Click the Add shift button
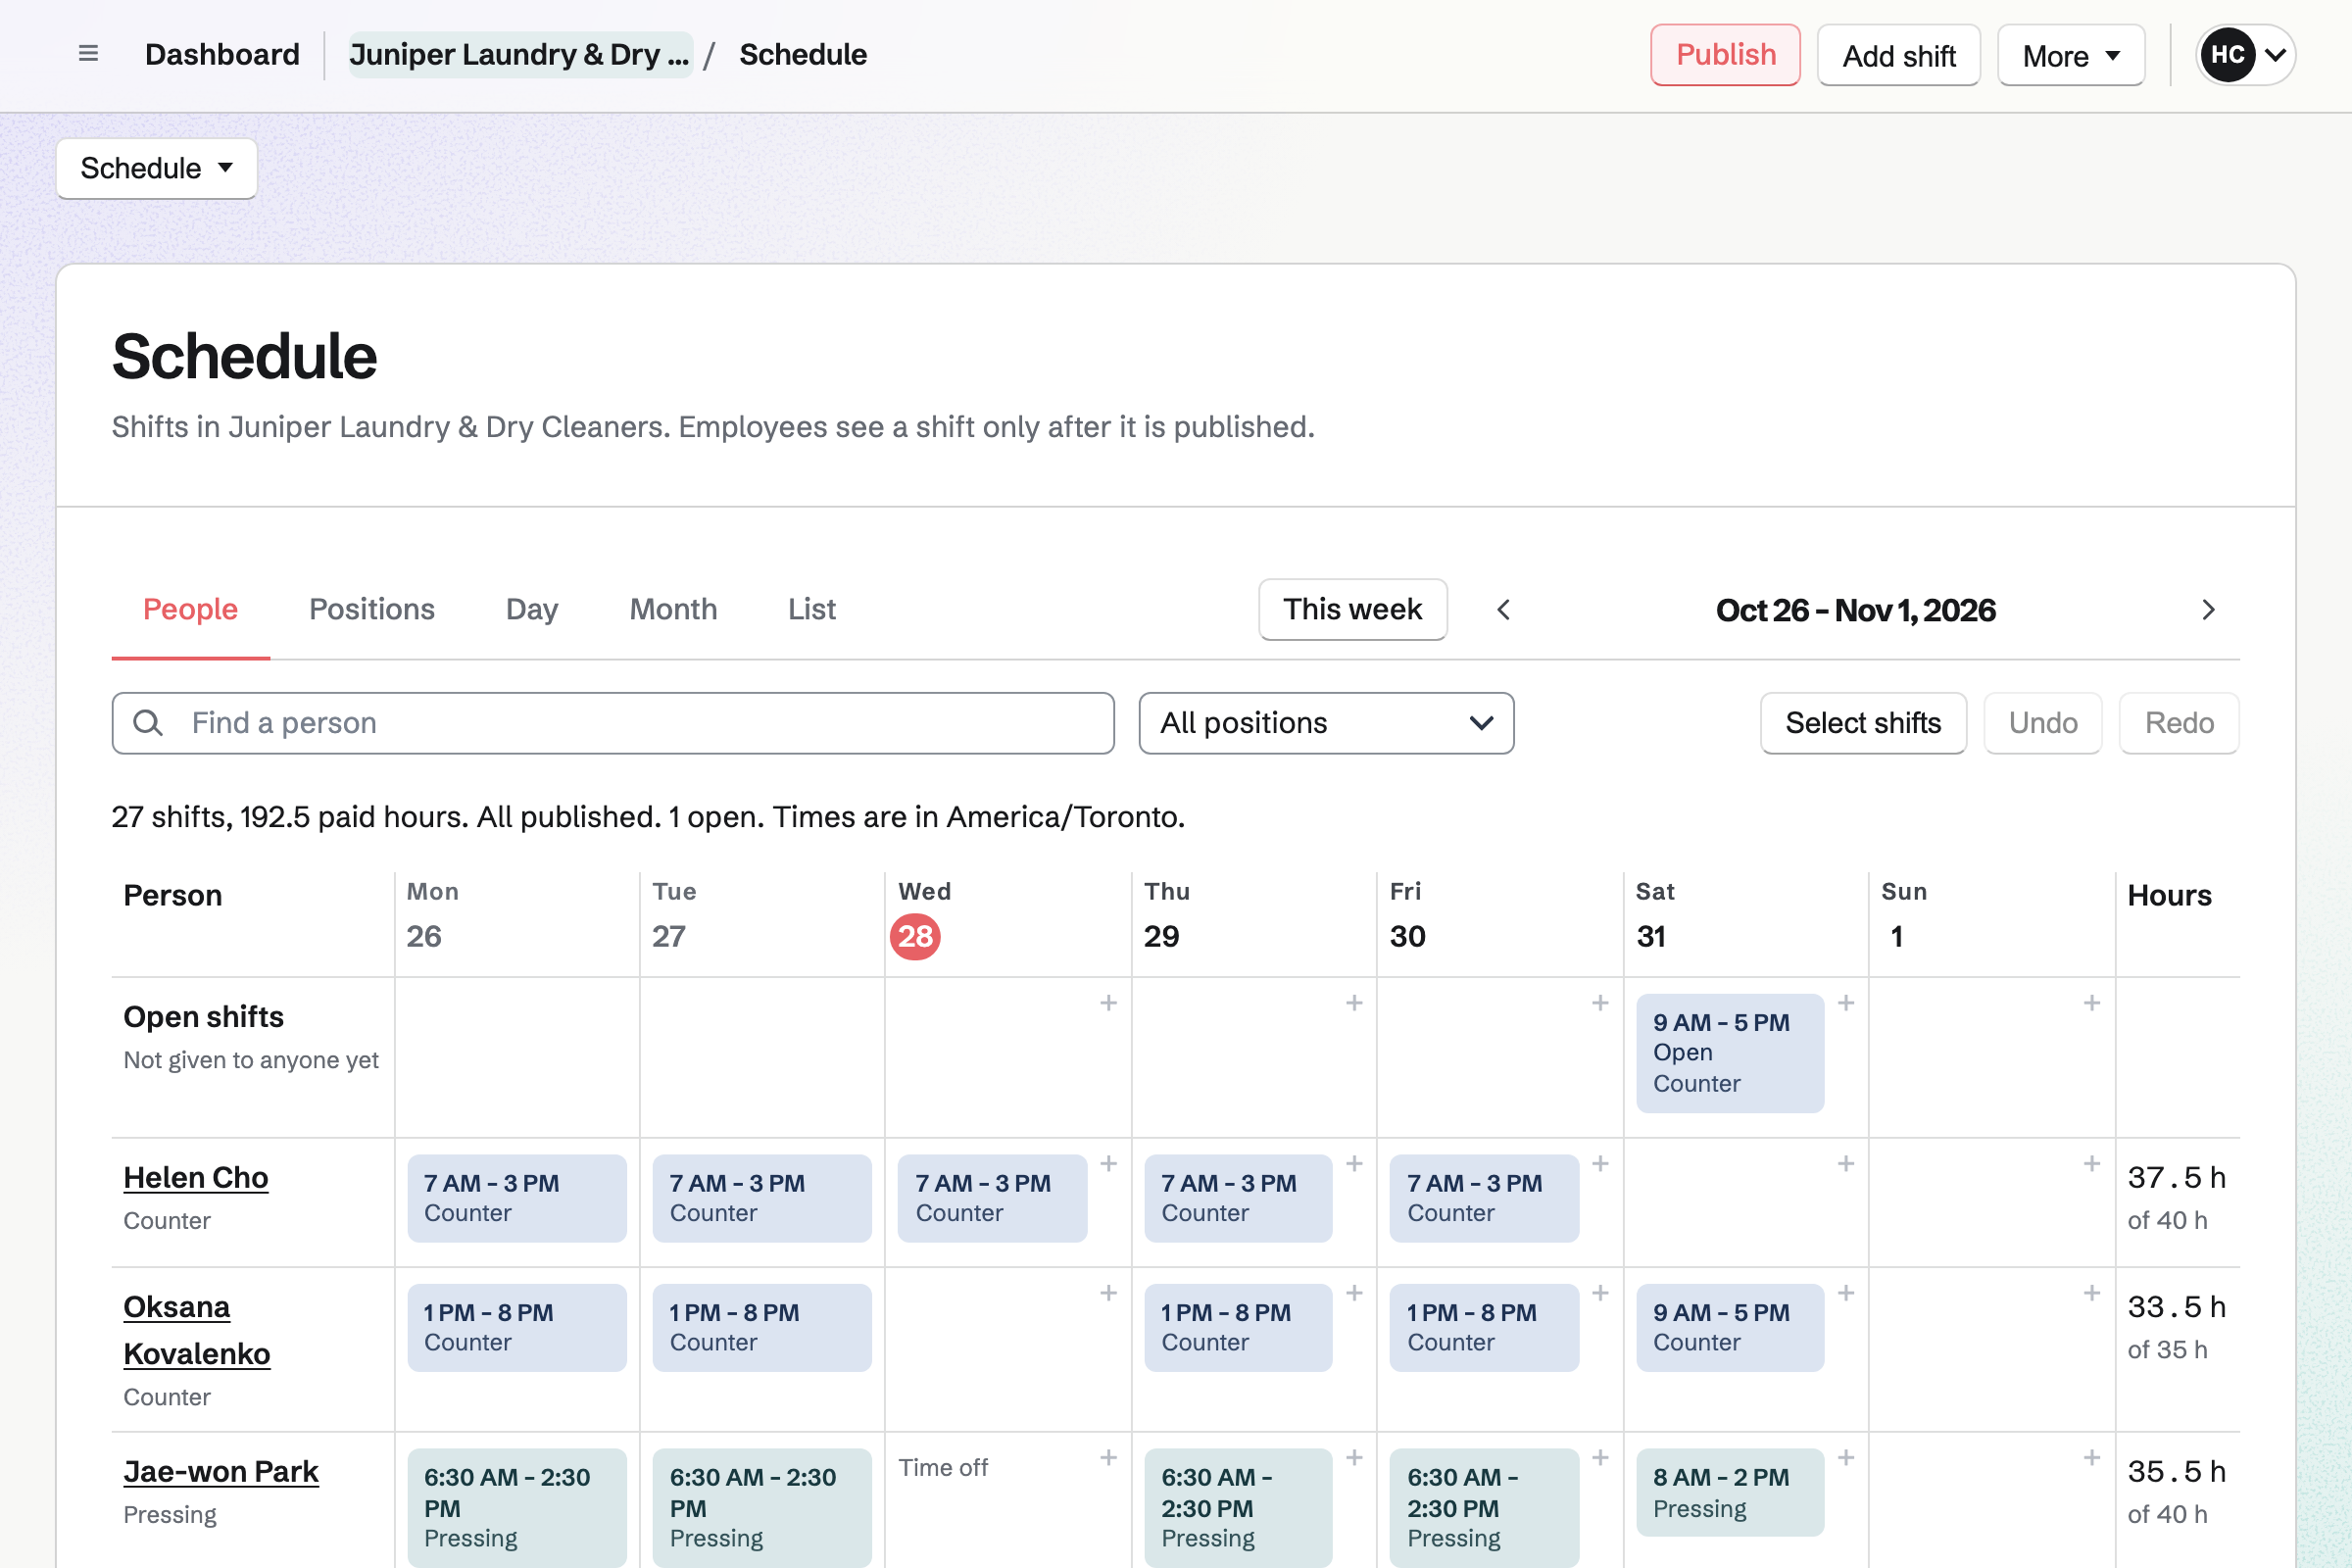 click(x=1898, y=55)
